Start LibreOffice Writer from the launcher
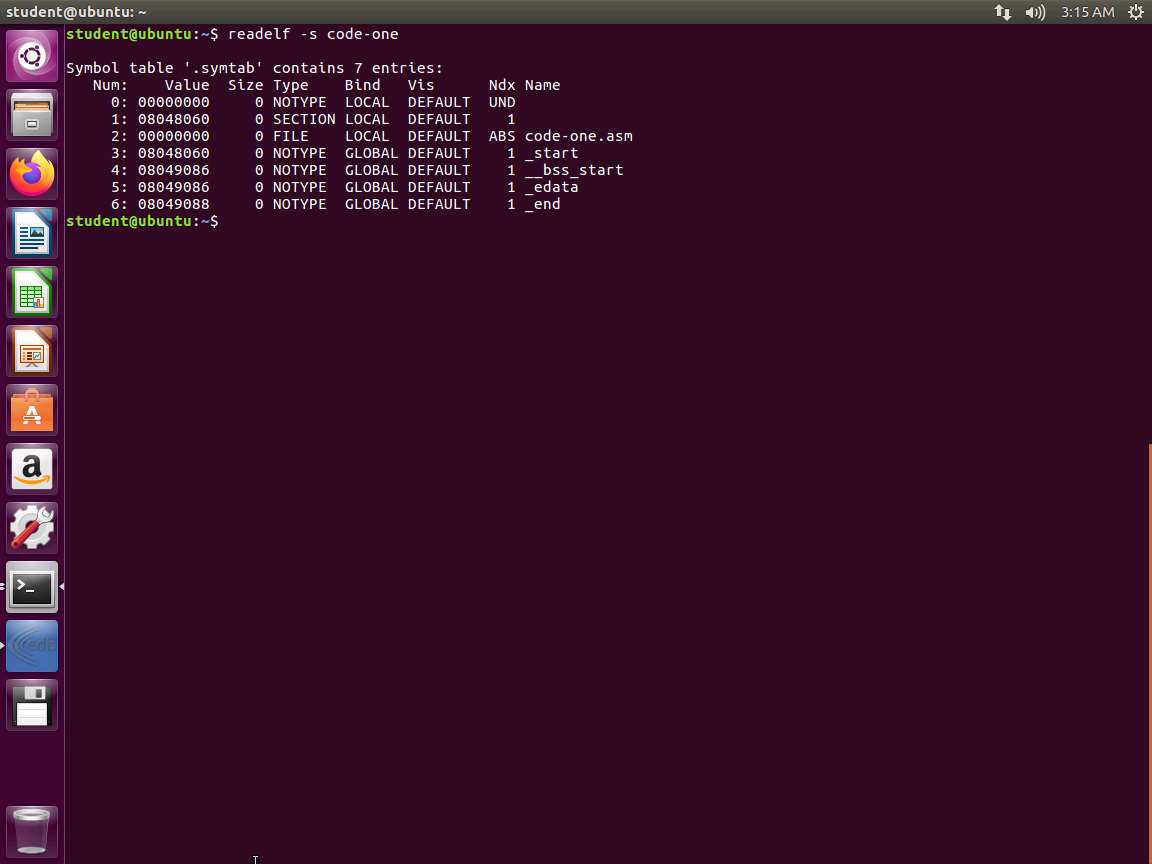This screenshot has height=864, width=1152. click(x=32, y=233)
